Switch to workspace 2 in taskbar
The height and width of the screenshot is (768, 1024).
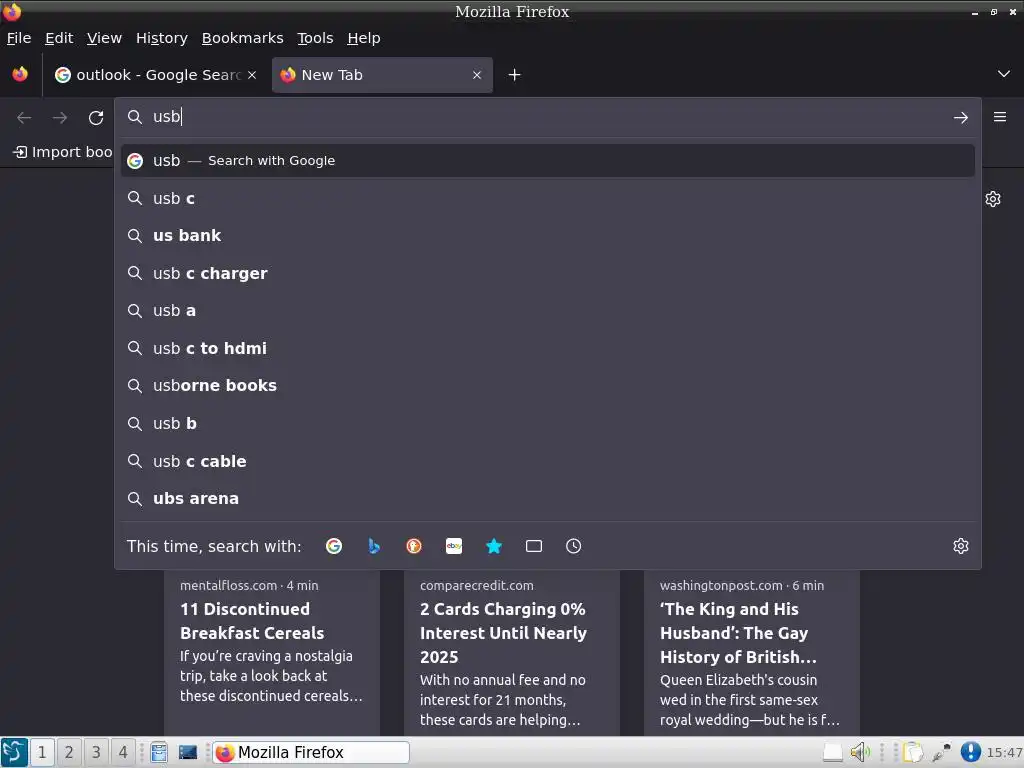tap(69, 752)
